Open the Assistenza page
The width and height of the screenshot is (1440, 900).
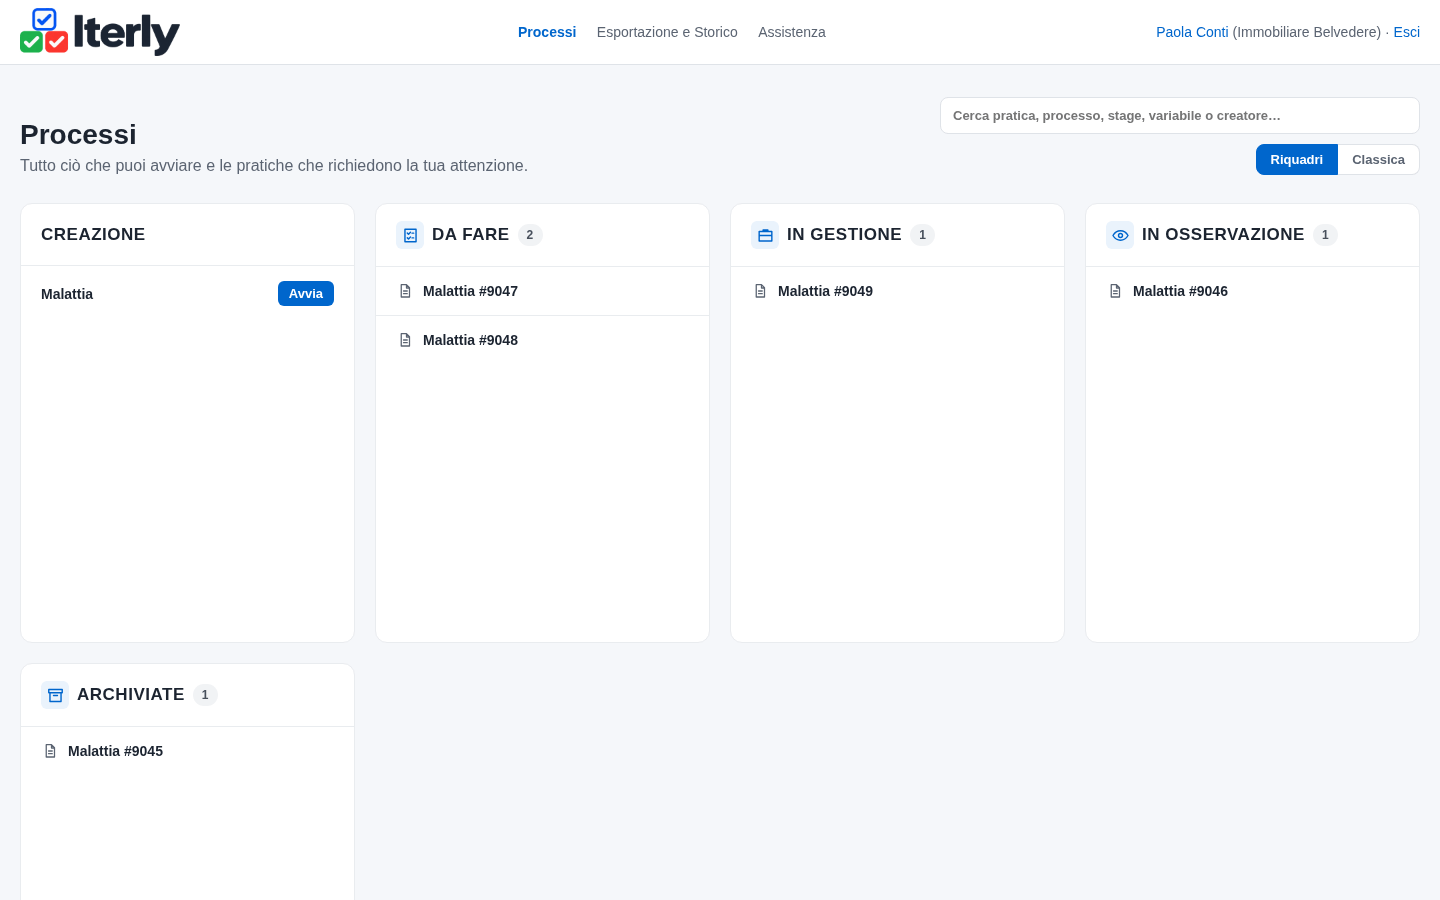[792, 32]
